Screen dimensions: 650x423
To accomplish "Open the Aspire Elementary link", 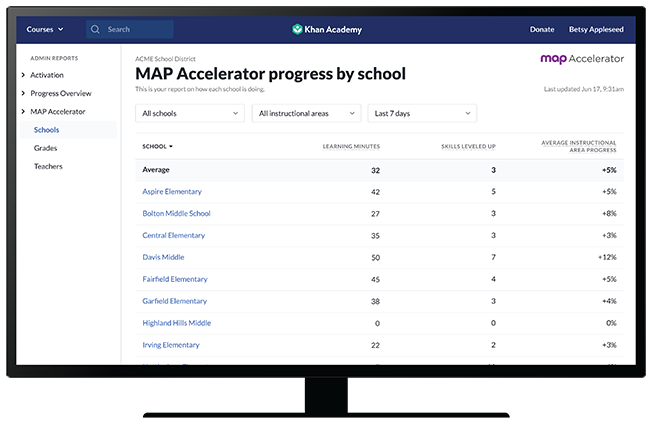I will tap(172, 192).
